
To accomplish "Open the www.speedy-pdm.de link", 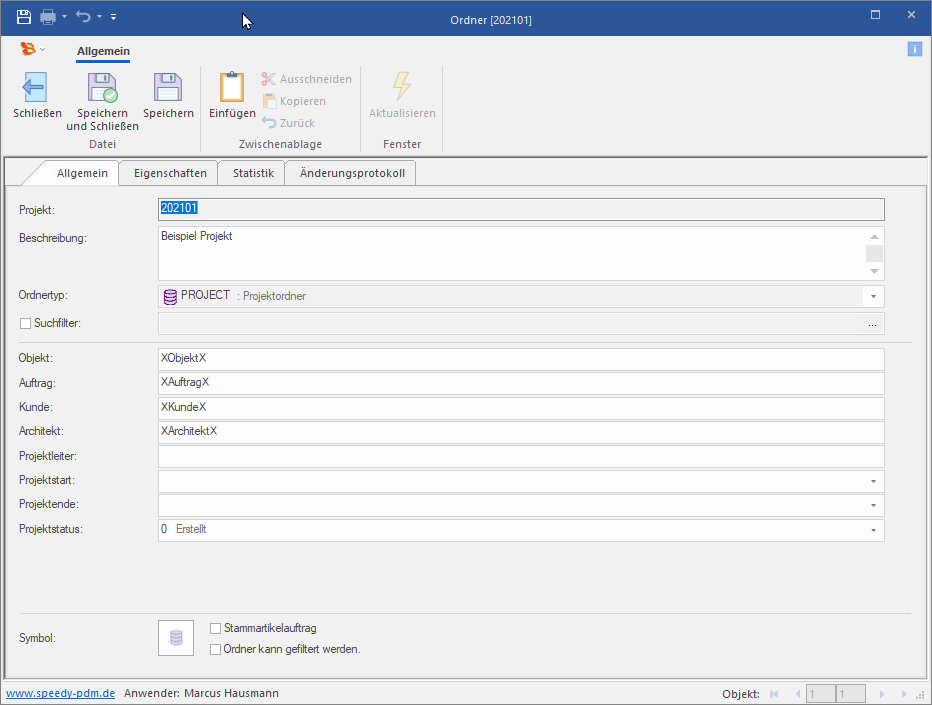I will tap(61, 693).
